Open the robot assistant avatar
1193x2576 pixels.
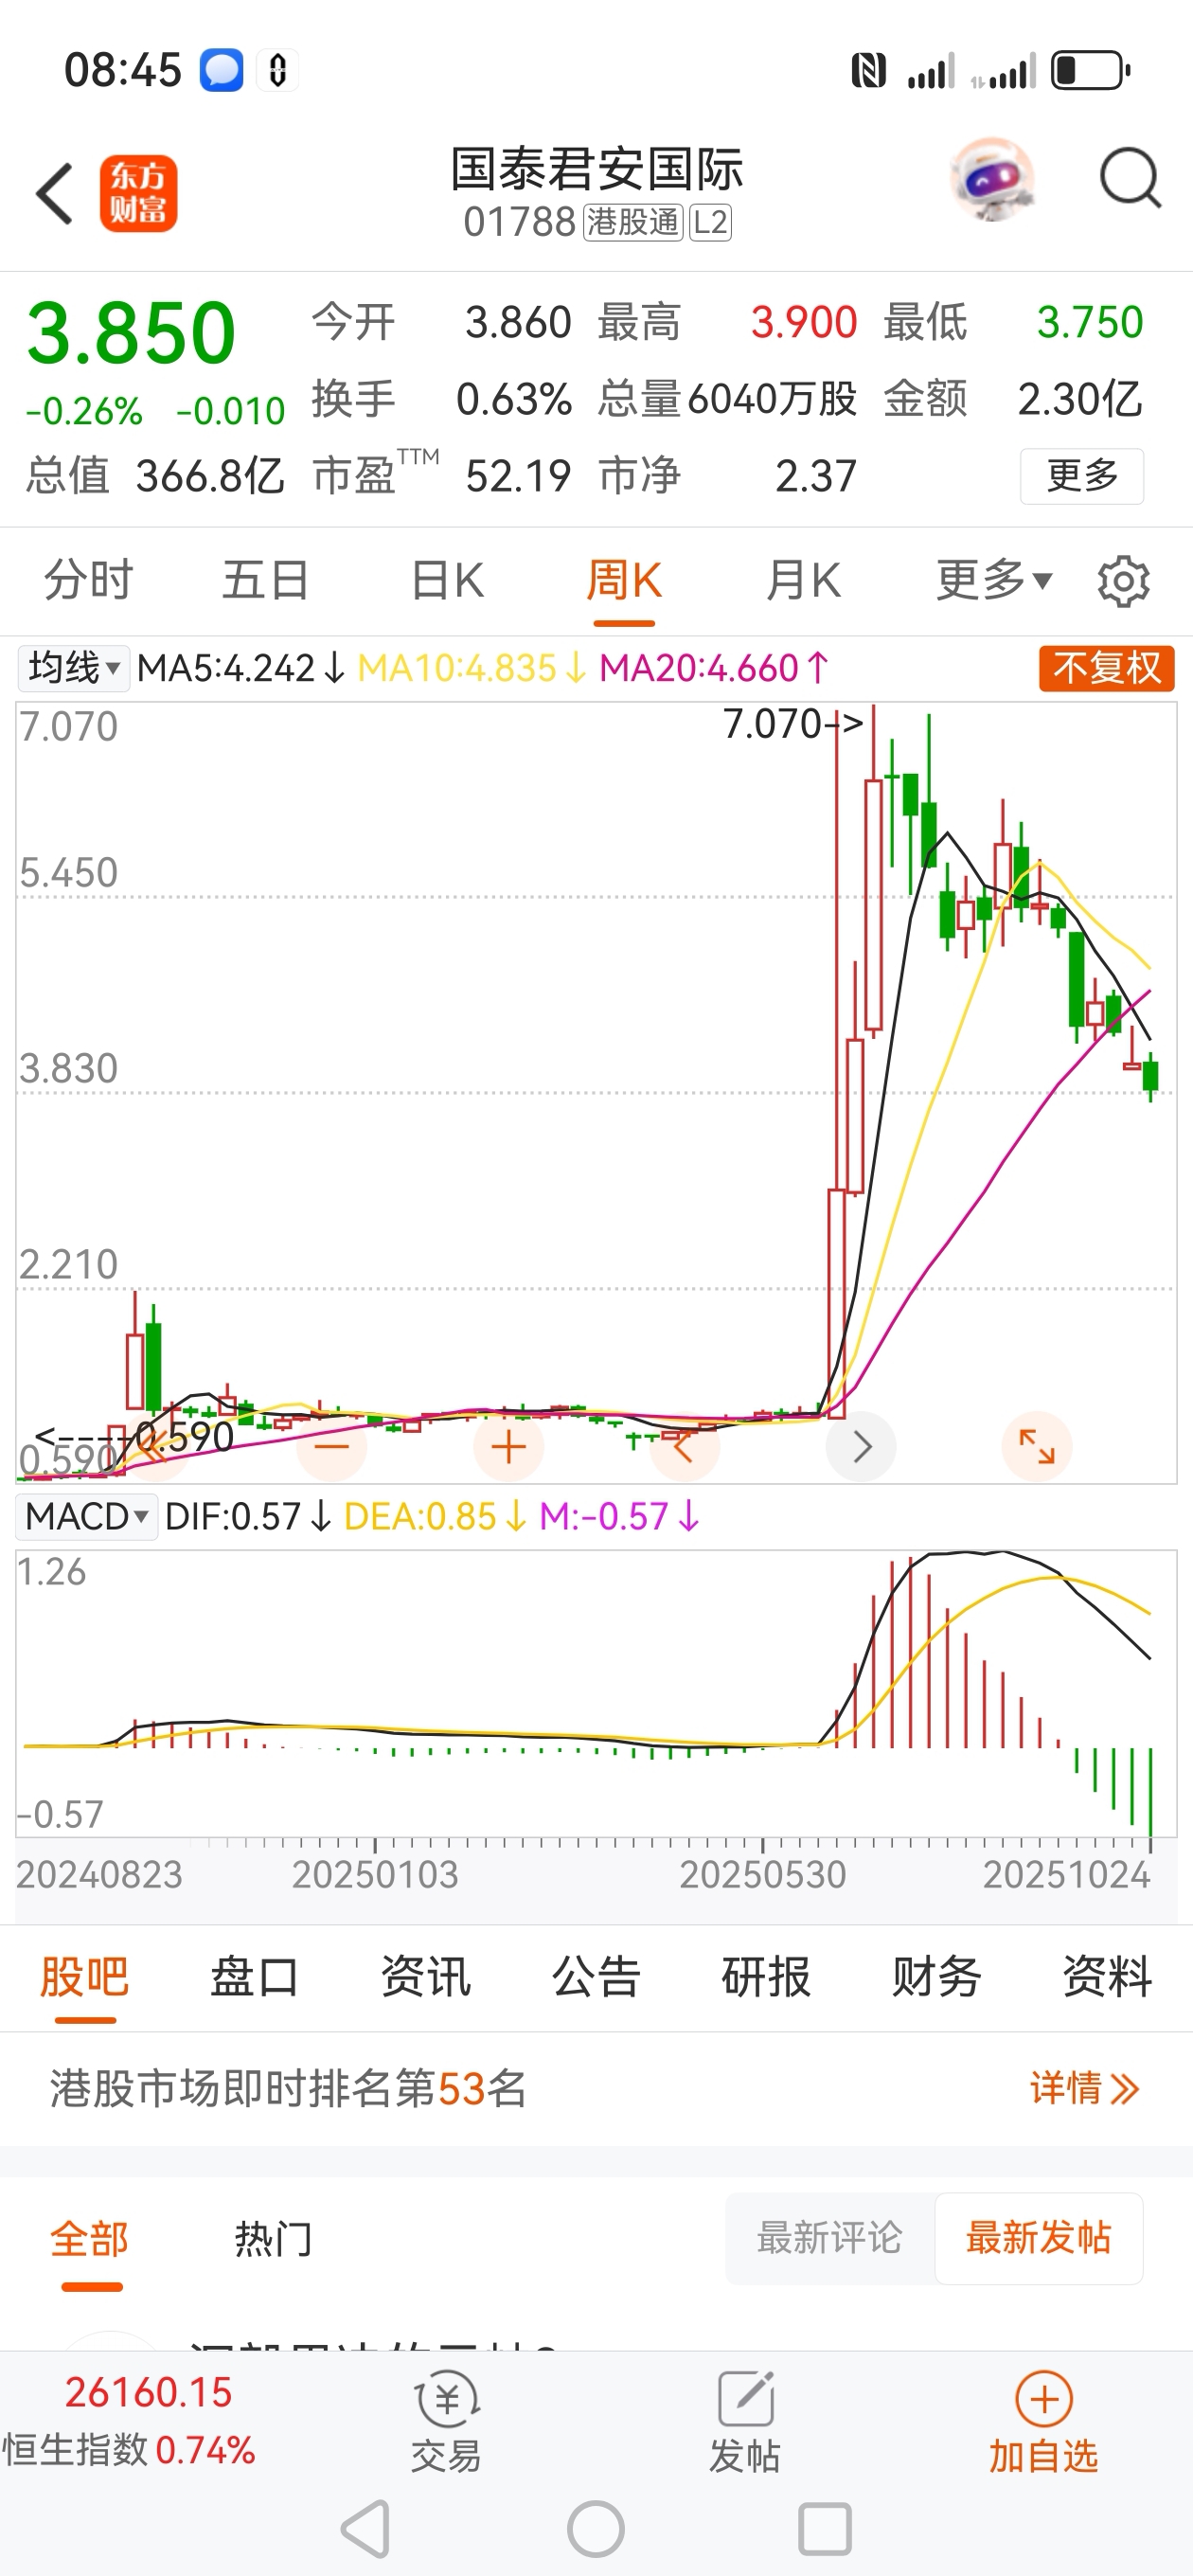point(992,179)
